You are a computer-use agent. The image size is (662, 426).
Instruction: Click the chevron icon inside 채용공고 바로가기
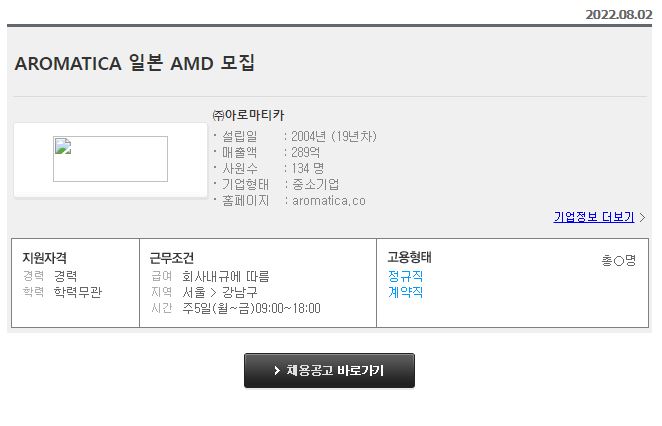(x=277, y=370)
